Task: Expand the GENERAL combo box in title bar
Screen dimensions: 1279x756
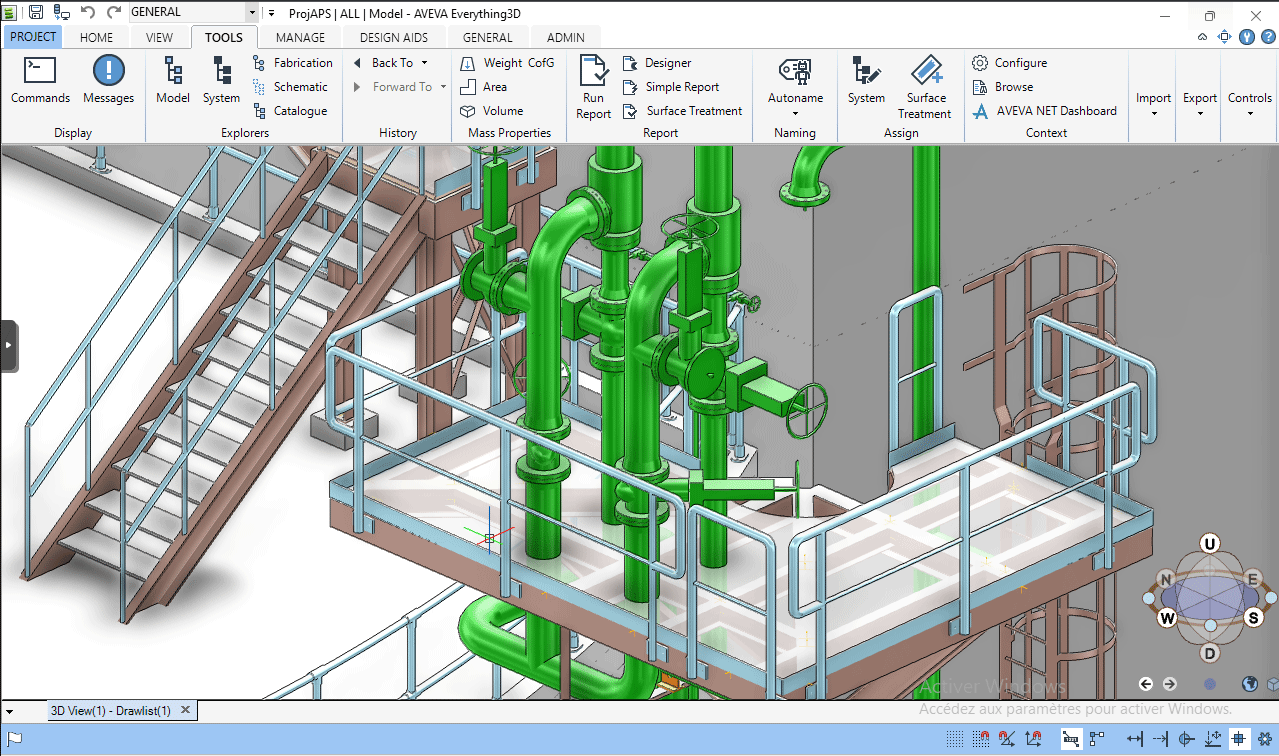Action: 251,13
